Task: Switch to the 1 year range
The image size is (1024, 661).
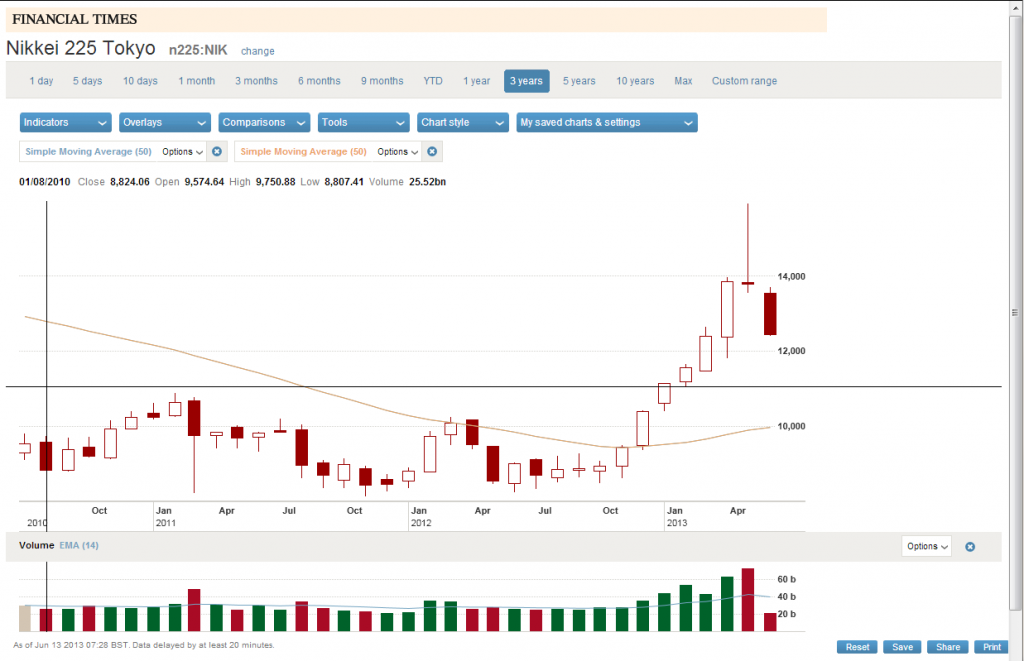Action: (x=477, y=81)
